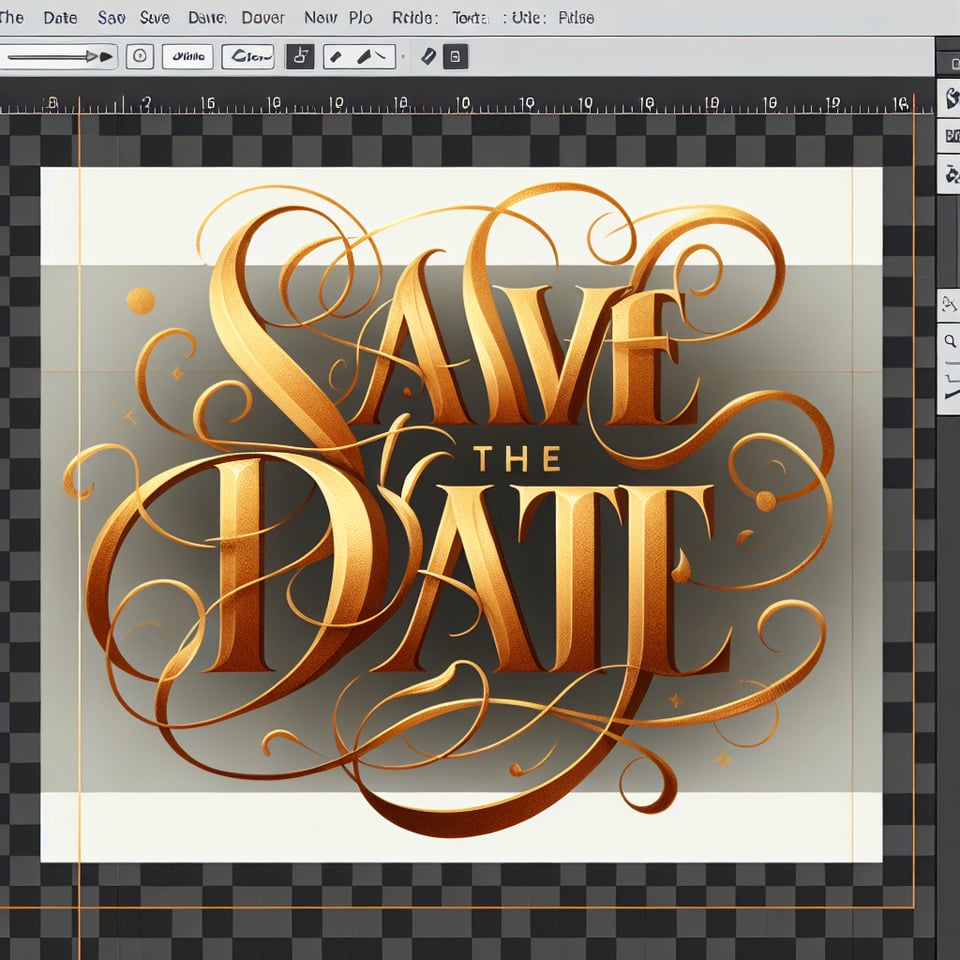Open the Save menu
The image size is (960, 960).
(154, 18)
